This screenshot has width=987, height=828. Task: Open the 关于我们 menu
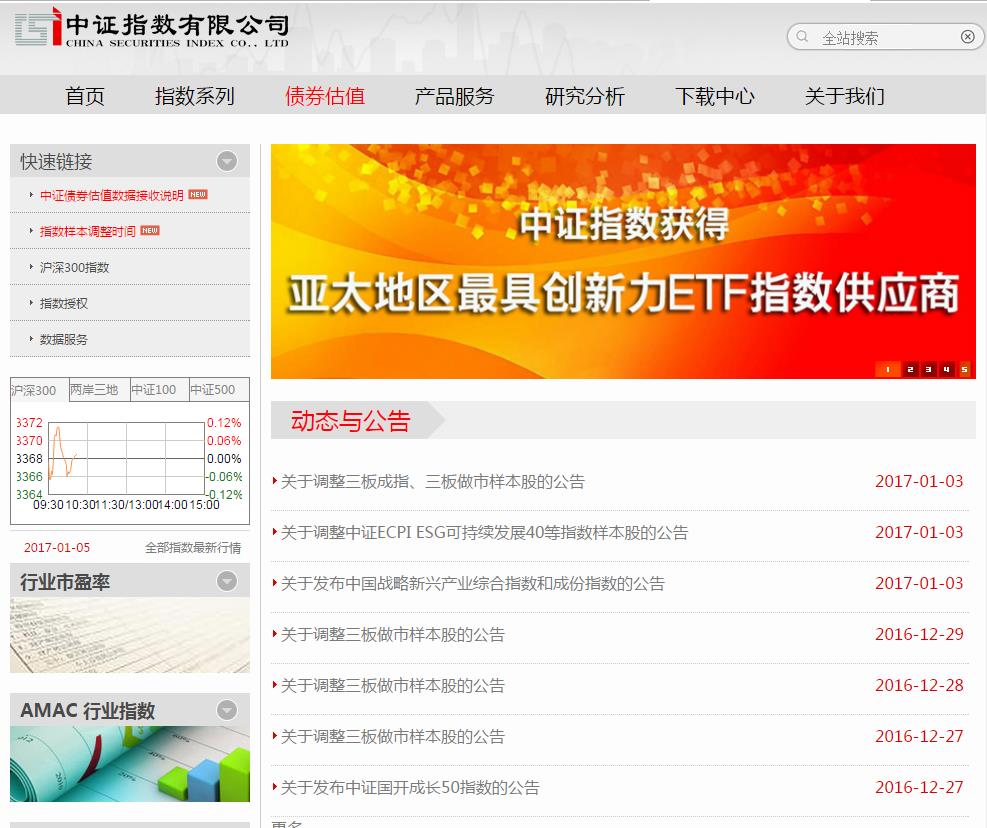tap(845, 96)
